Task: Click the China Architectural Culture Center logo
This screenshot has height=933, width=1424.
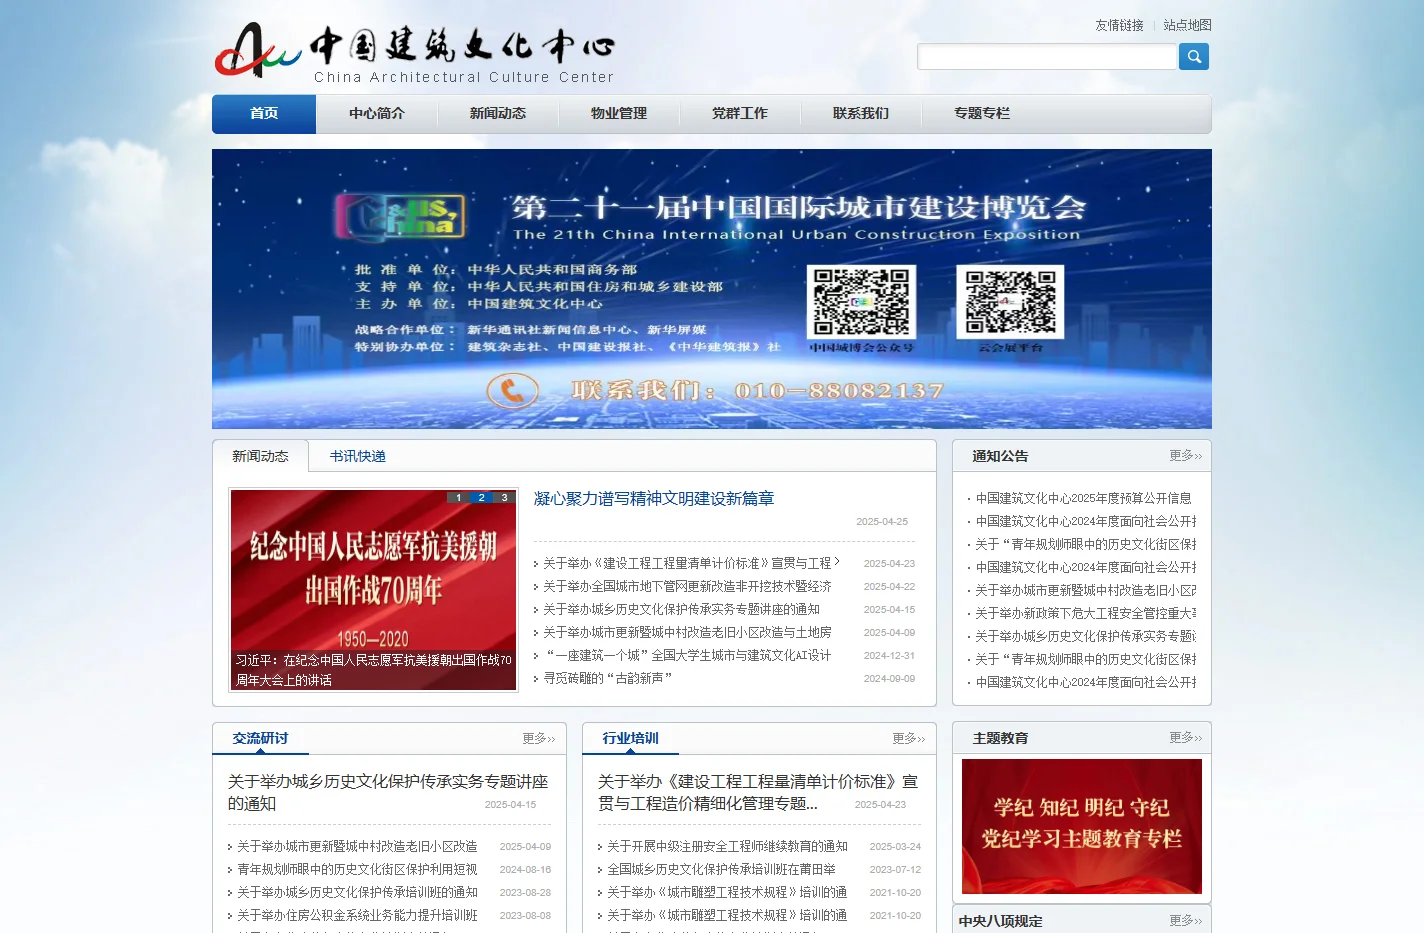Action: pos(414,53)
